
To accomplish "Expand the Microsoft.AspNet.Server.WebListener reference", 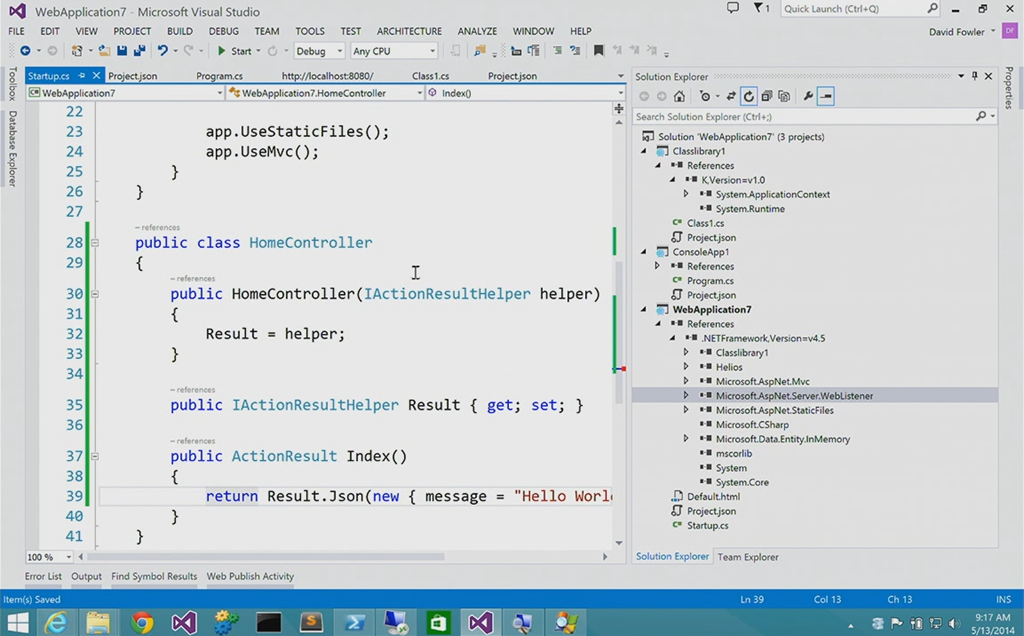I will tap(686, 395).
